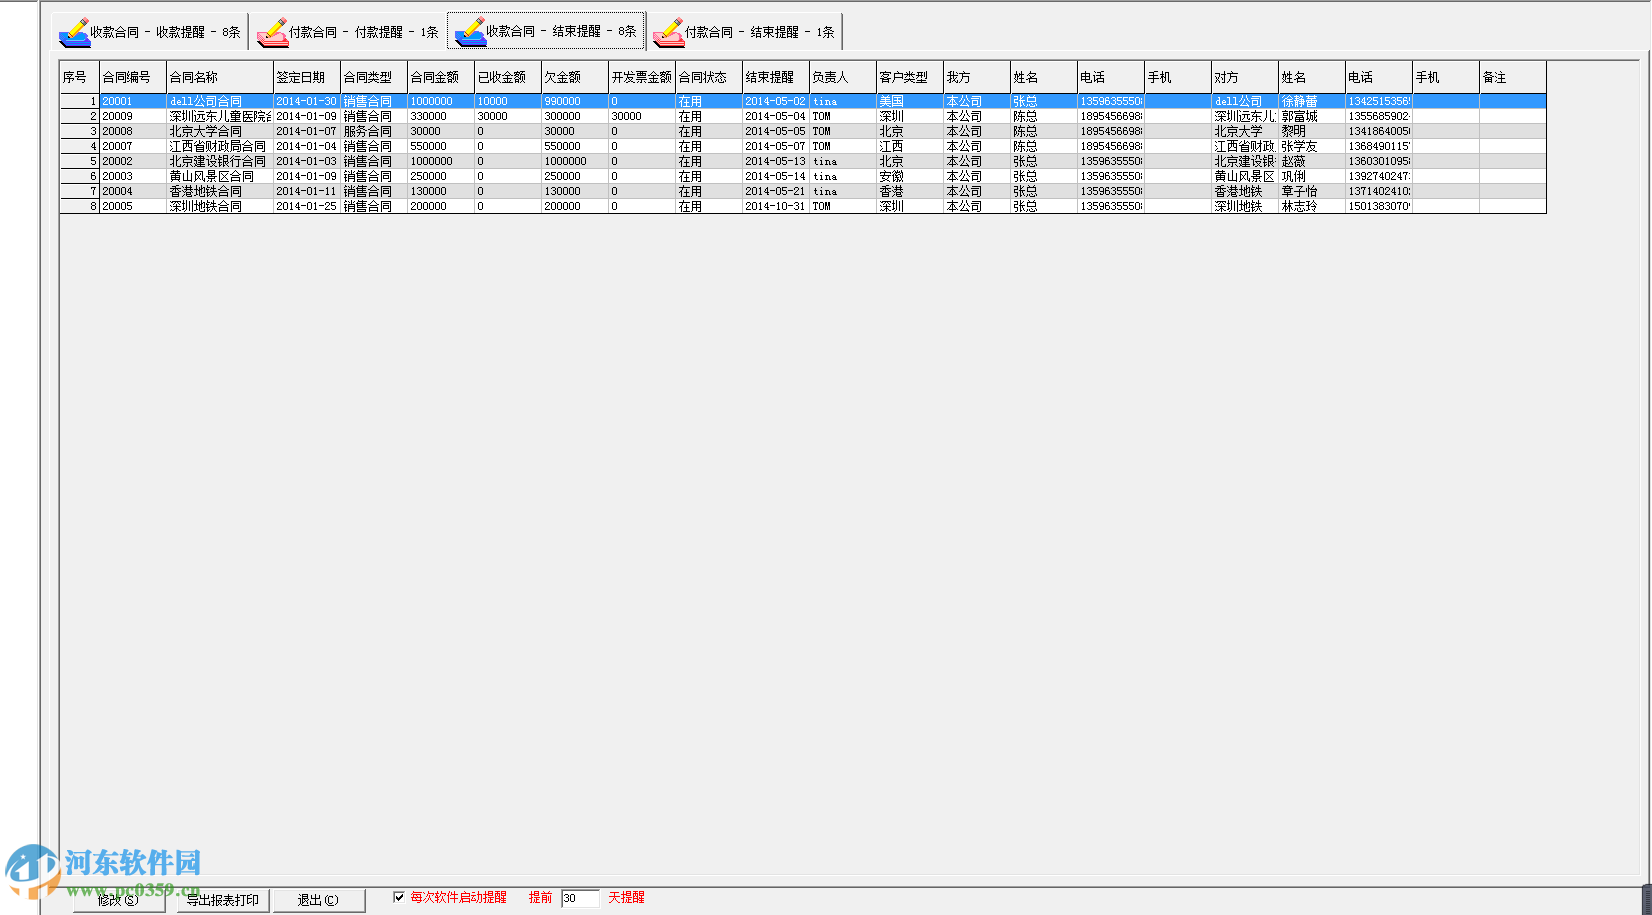The image size is (1652, 915).
Task: Click the 负责人 column header
Action: pyautogui.click(x=843, y=77)
